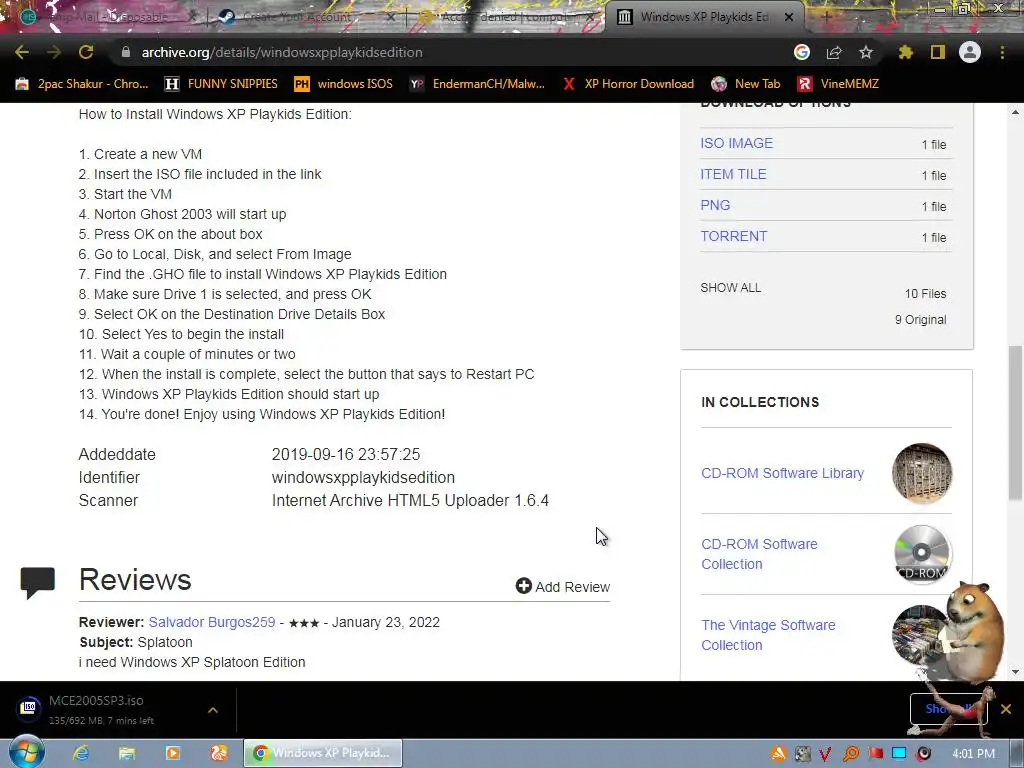Click the scrollbar up arrow

coord(1015,112)
